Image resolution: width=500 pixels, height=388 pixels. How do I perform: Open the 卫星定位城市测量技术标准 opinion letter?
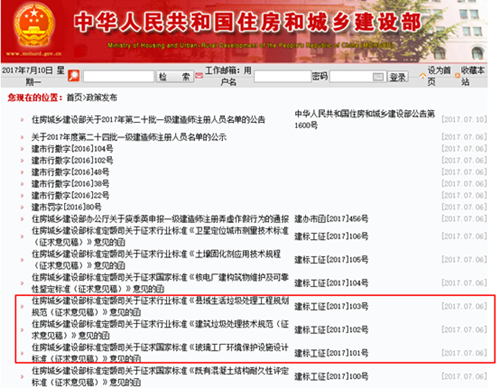[x=160, y=236]
